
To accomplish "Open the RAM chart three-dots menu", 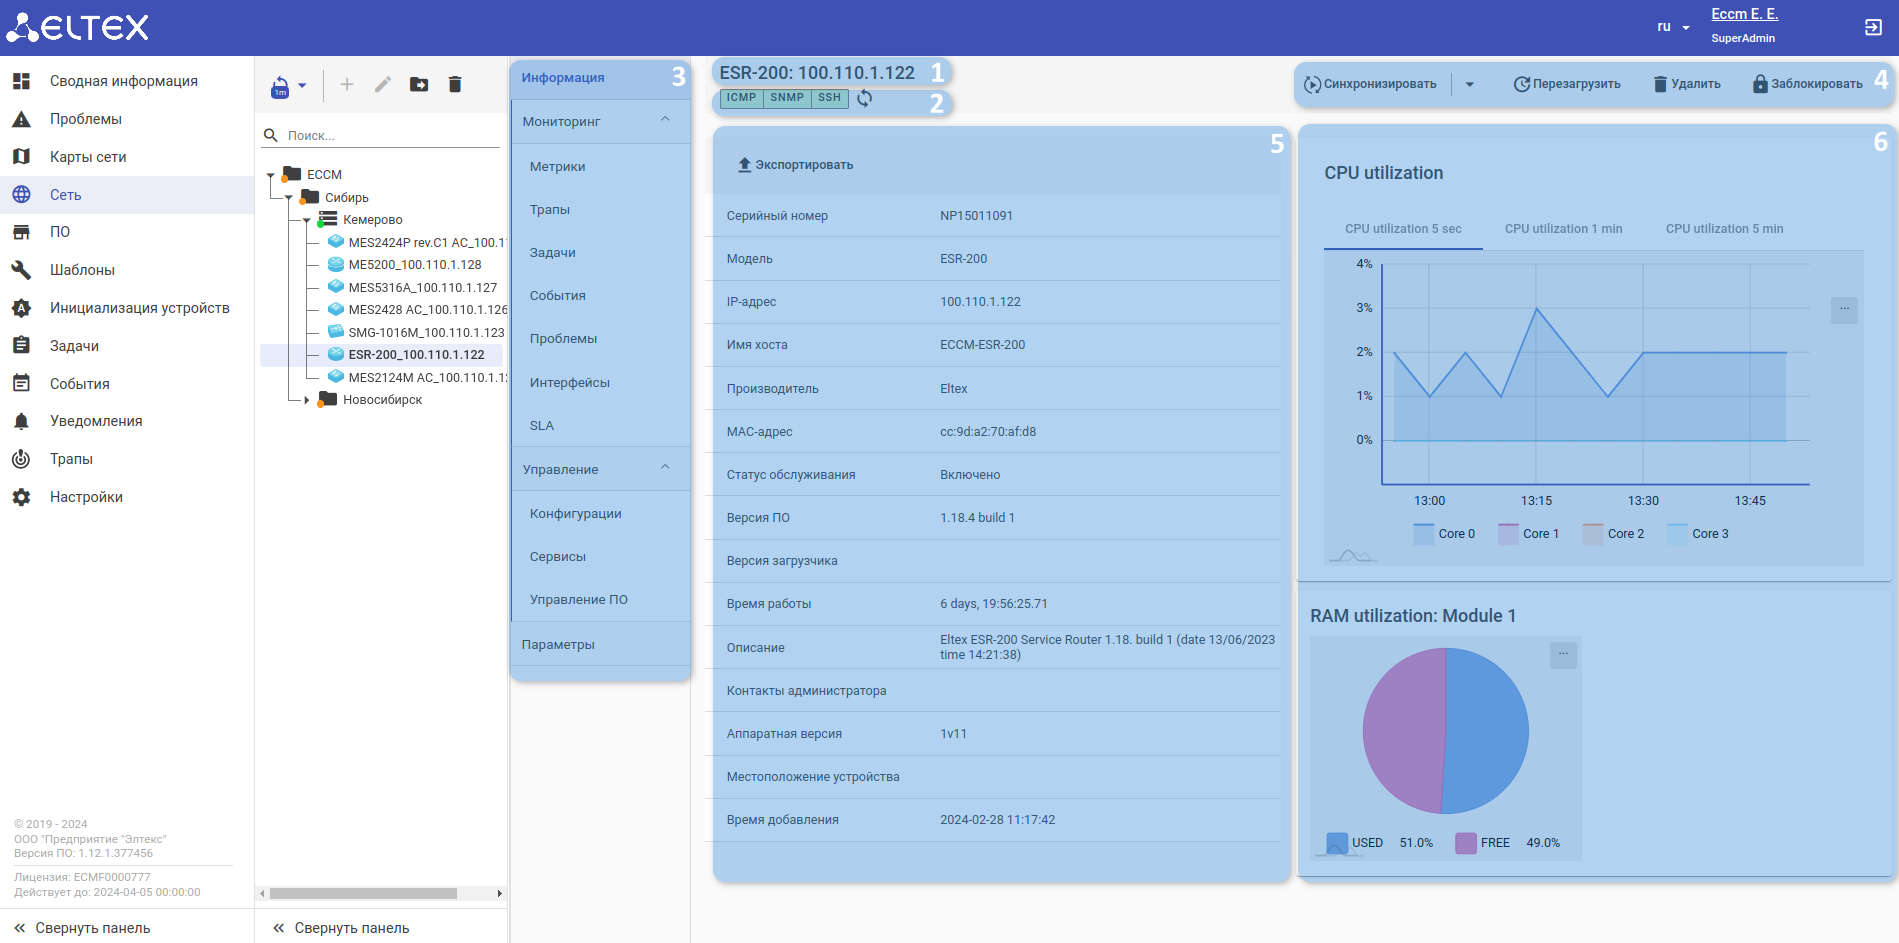I will click(1563, 655).
